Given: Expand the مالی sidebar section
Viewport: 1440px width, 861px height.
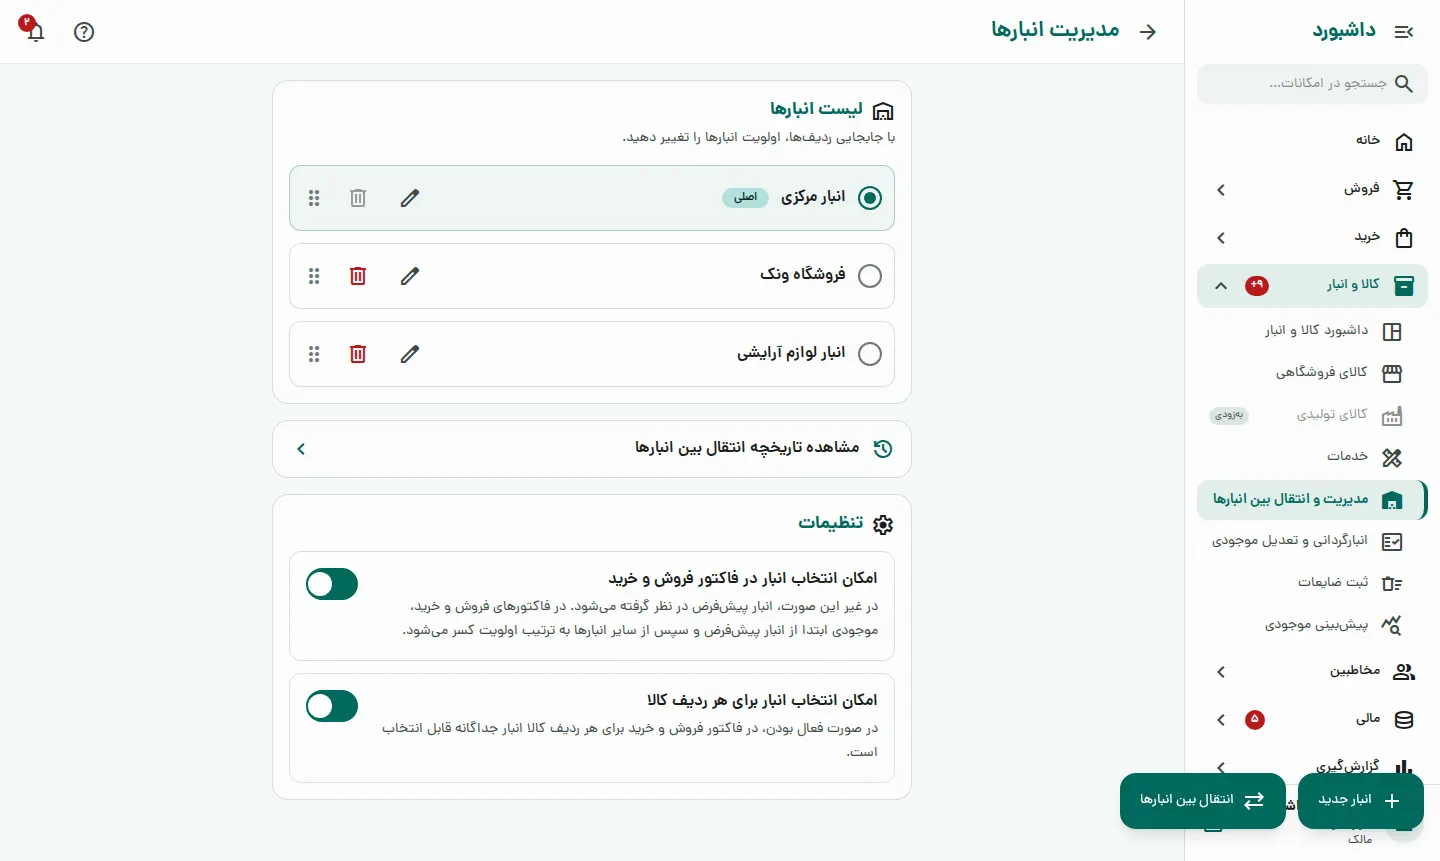Looking at the screenshot, I should coord(1312,720).
